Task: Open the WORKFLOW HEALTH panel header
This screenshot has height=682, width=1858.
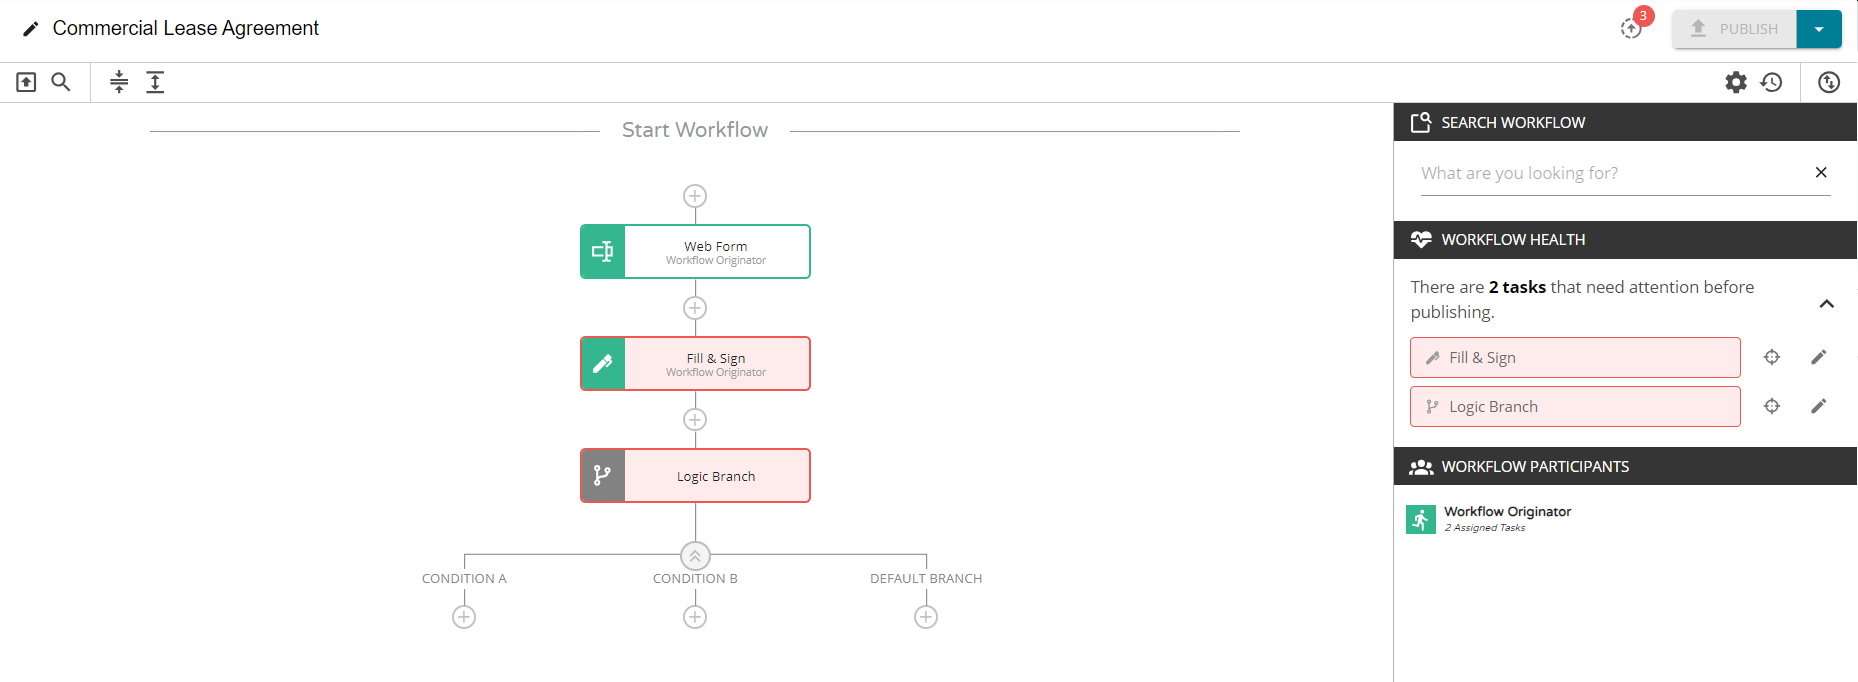Action: tap(1512, 239)
